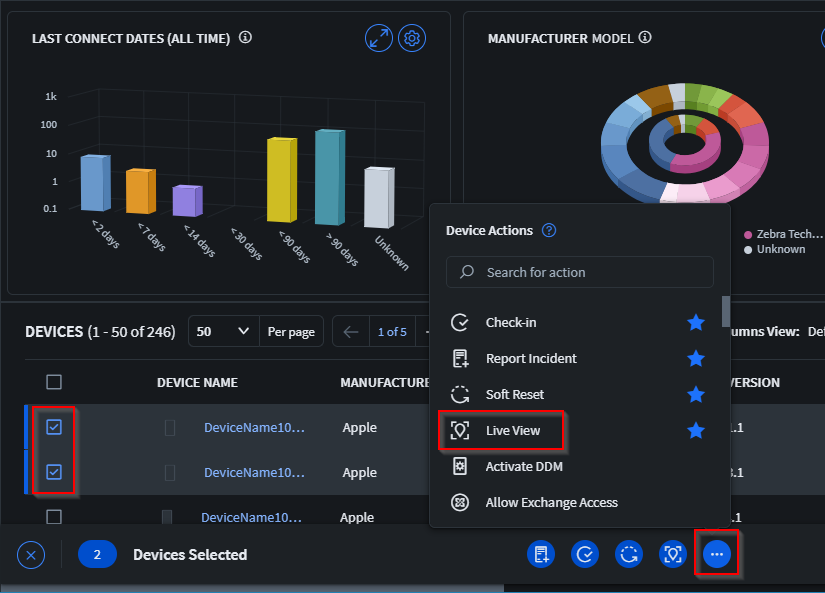Toggle the select-all devices header checkbox

pyautogui.click(x=54, y=382)
